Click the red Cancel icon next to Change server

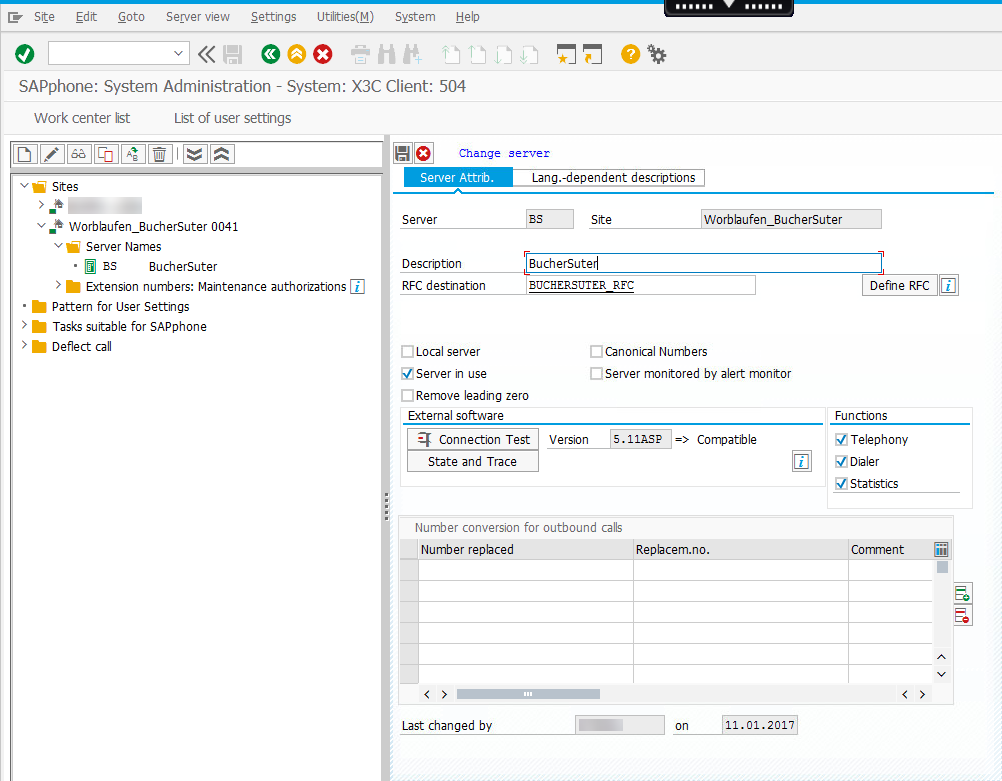423,153
